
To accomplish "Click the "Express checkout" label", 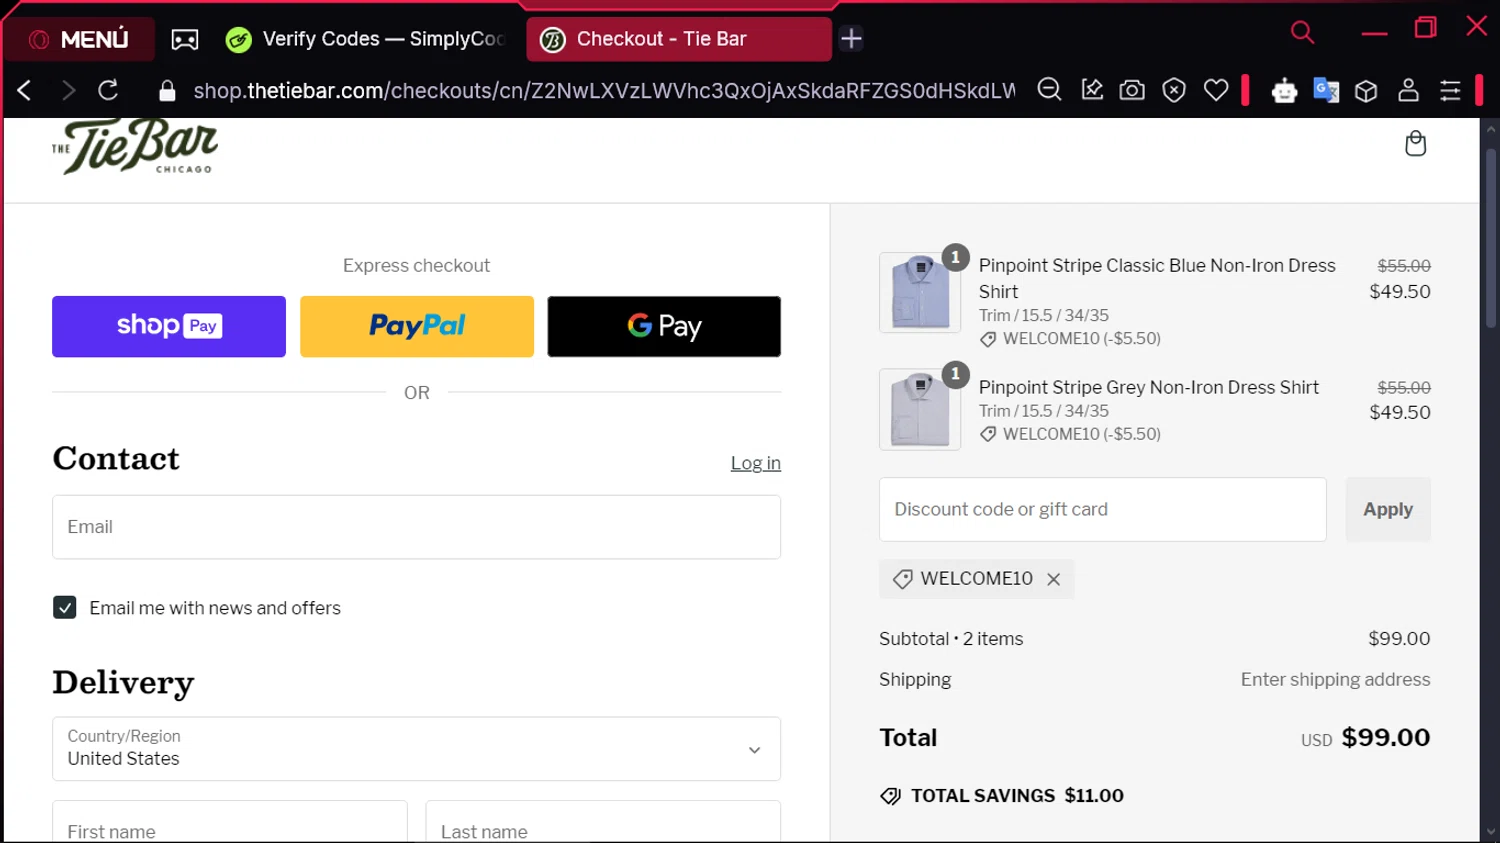I will [416, 265].
